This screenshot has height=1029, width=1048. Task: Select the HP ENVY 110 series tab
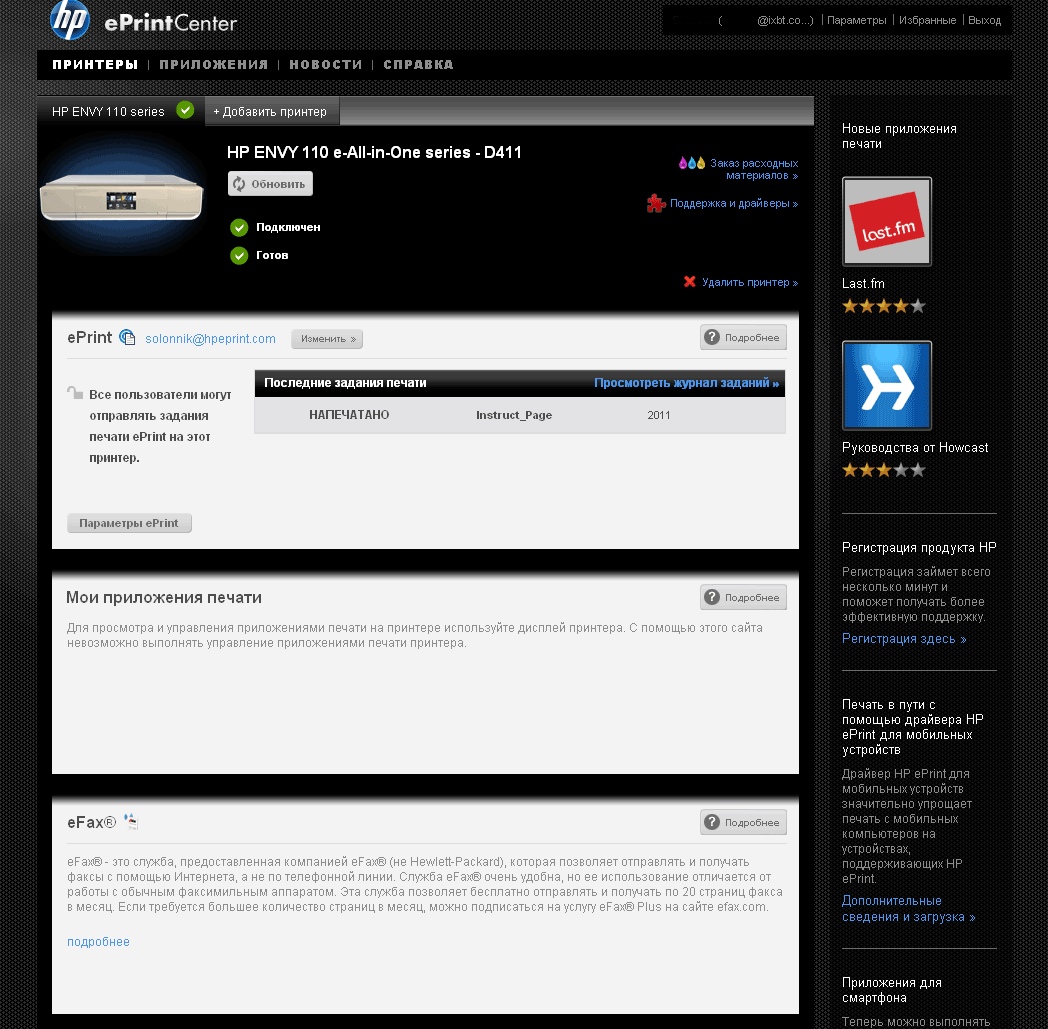click(121, 111)
